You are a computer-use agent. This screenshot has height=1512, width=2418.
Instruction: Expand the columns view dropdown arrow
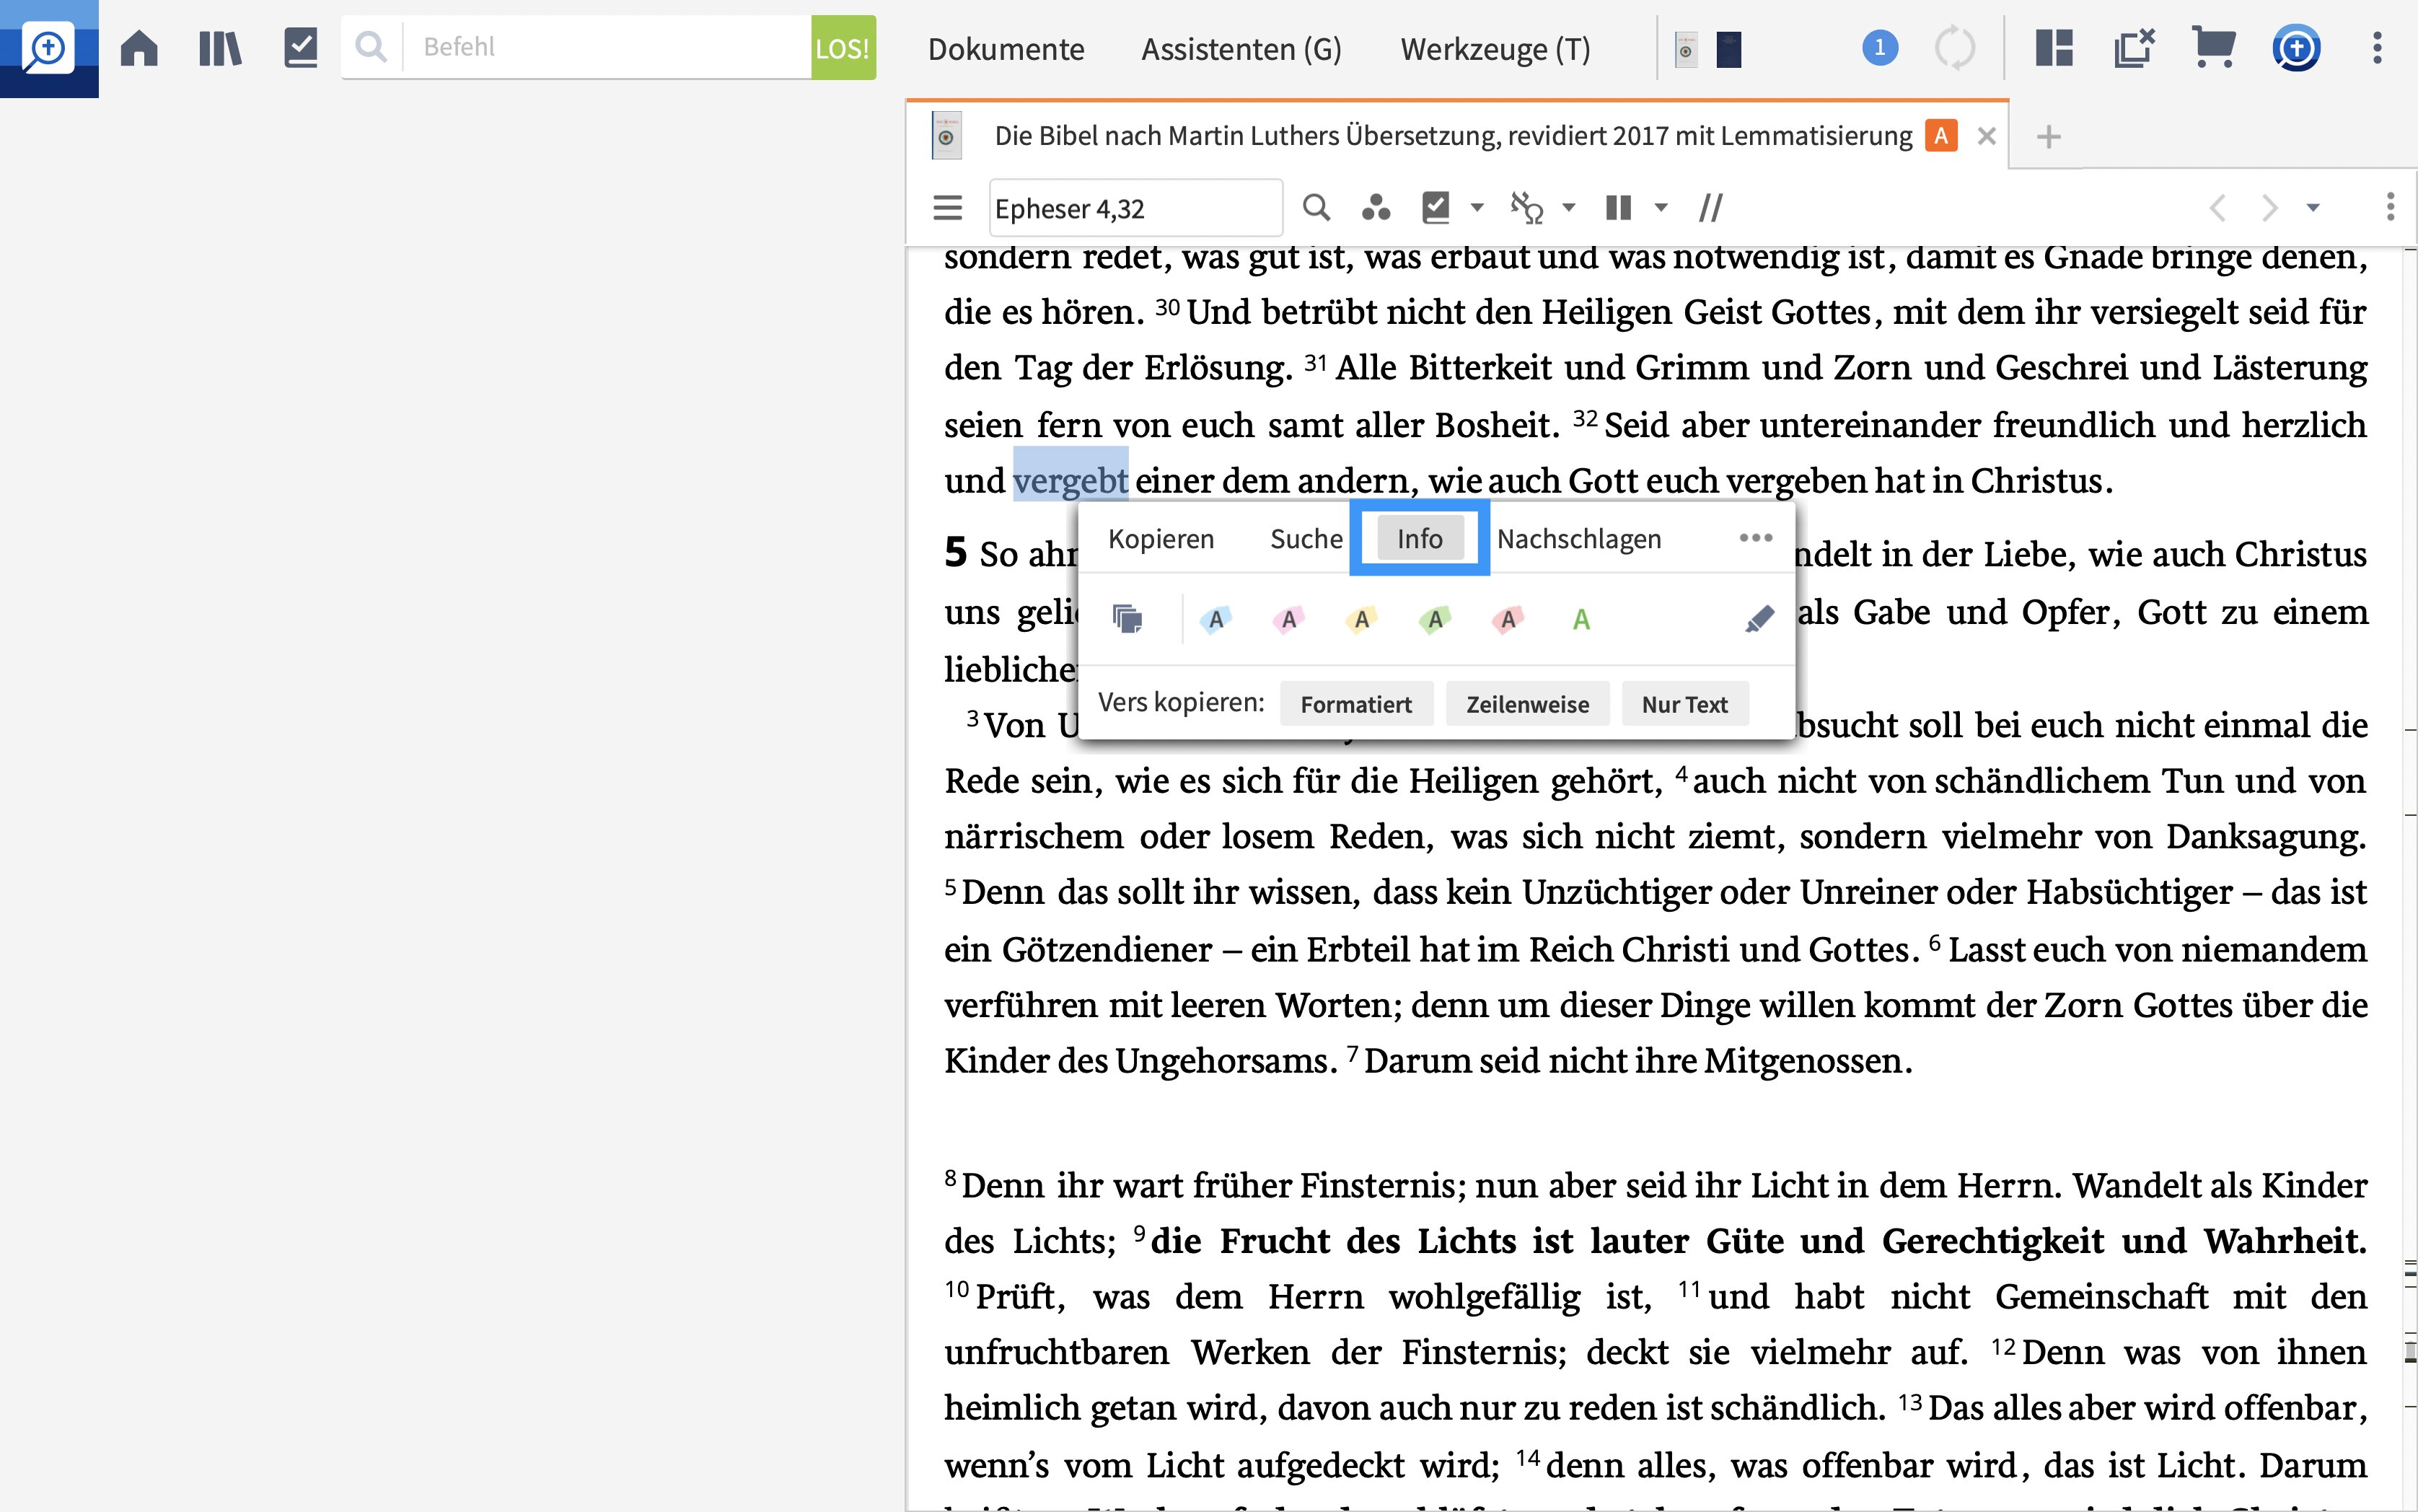point(1661,208)
